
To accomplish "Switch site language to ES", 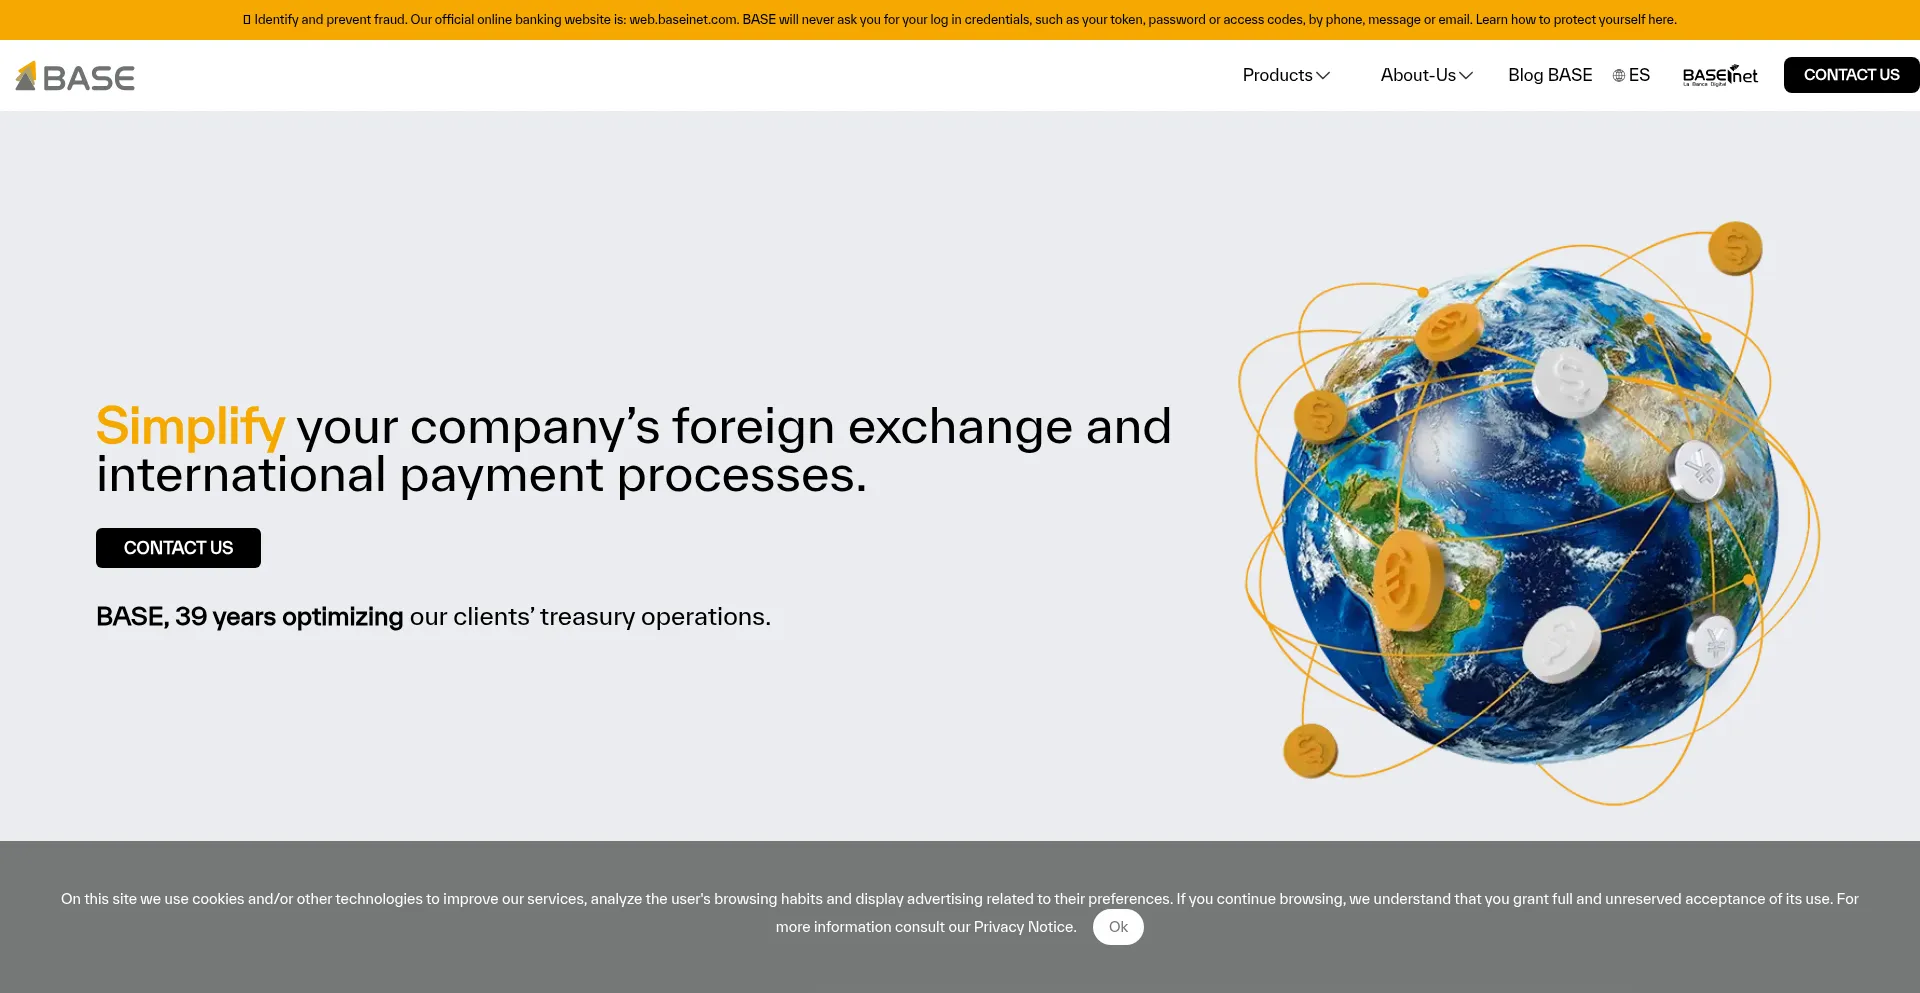I will pyautogui.click(x=1639, y=75).
